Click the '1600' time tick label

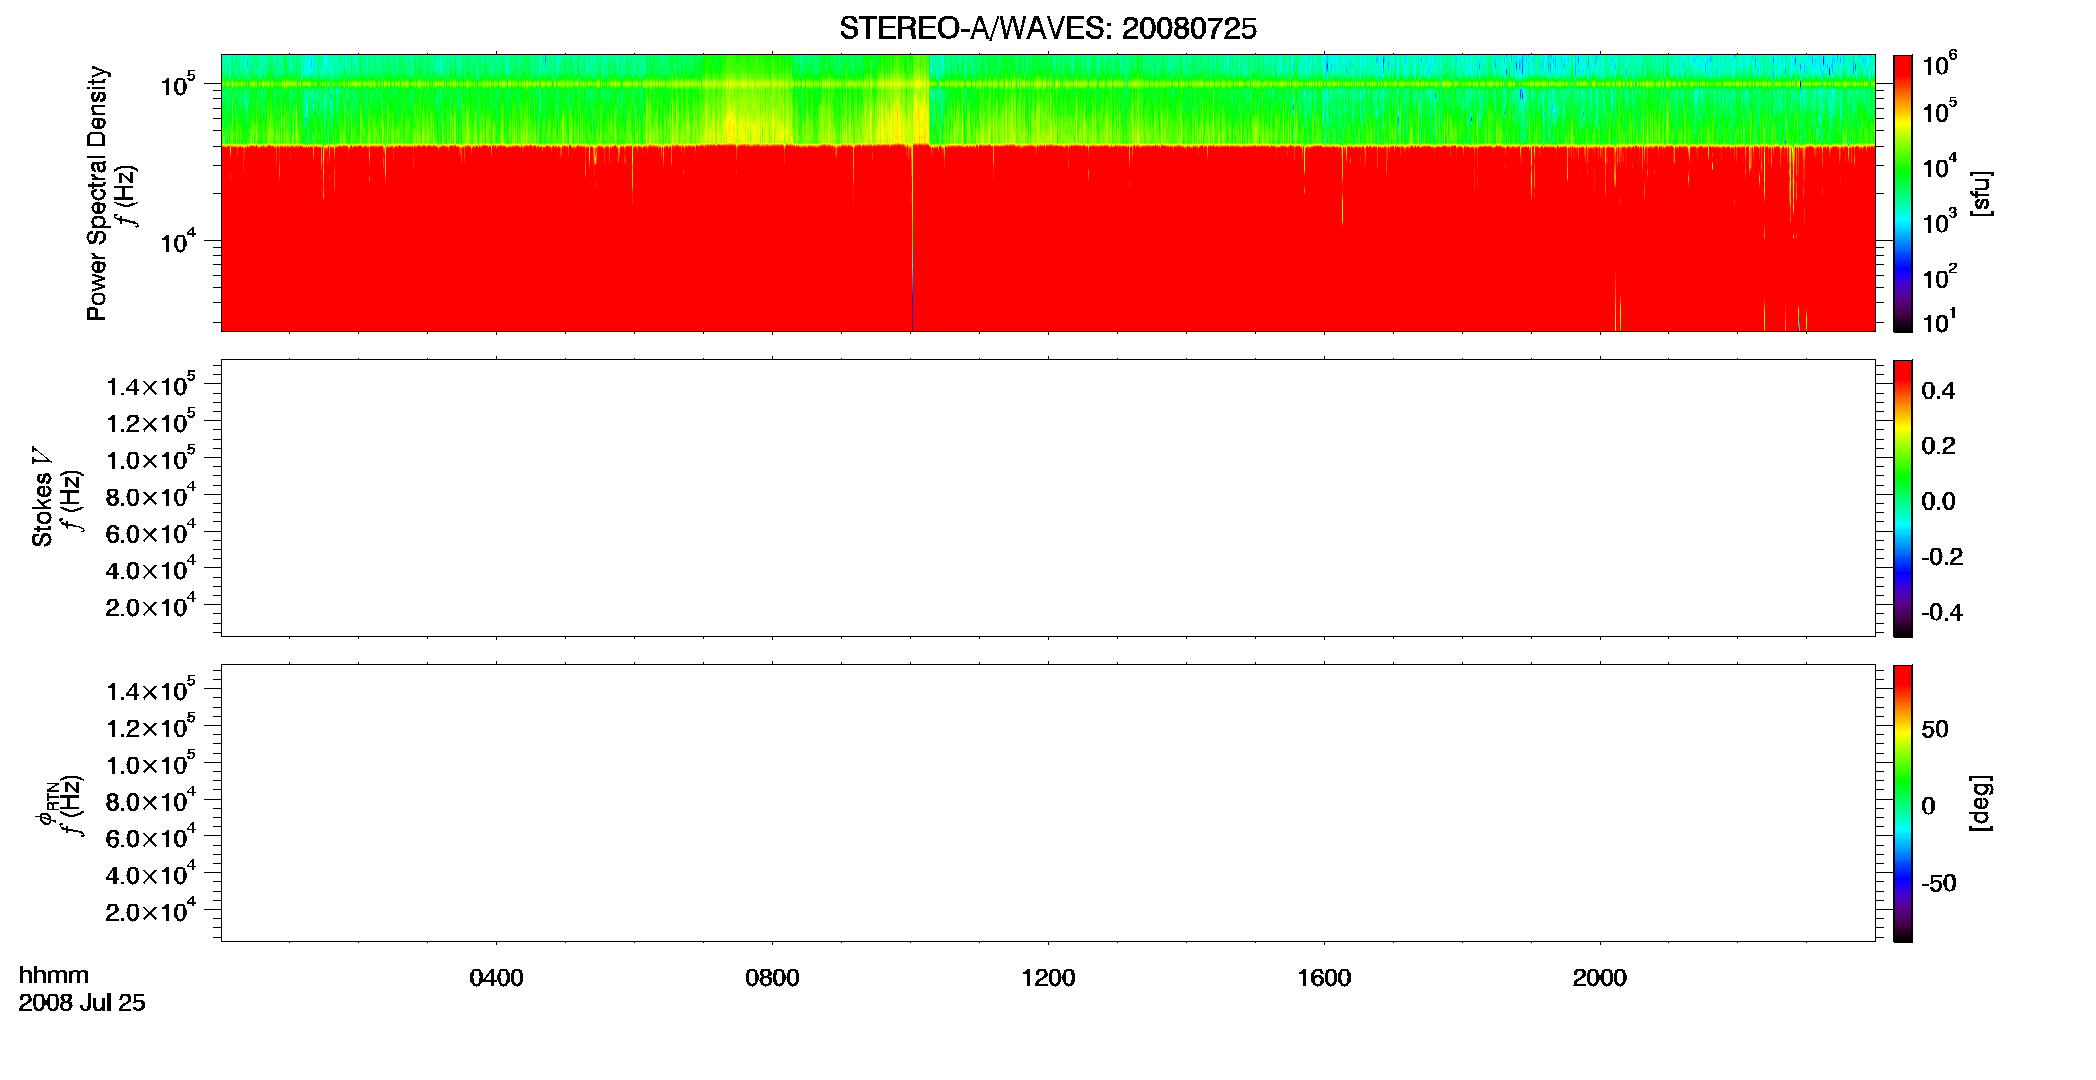1324,978
